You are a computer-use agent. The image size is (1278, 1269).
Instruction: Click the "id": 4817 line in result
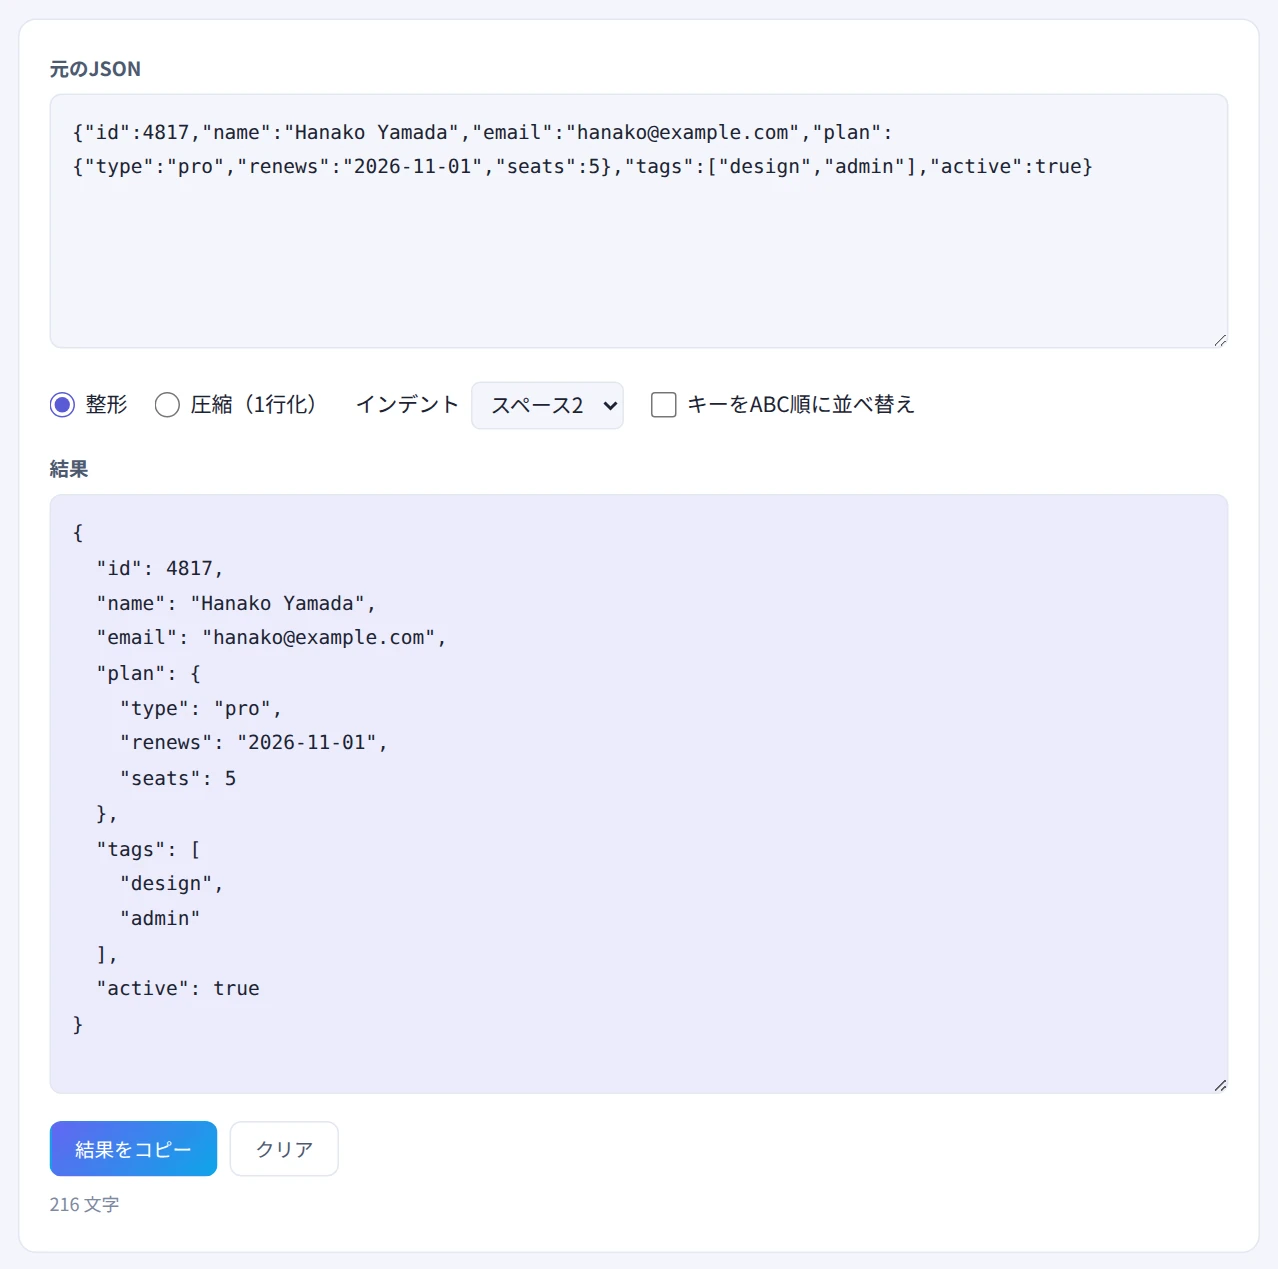[160, 568]
